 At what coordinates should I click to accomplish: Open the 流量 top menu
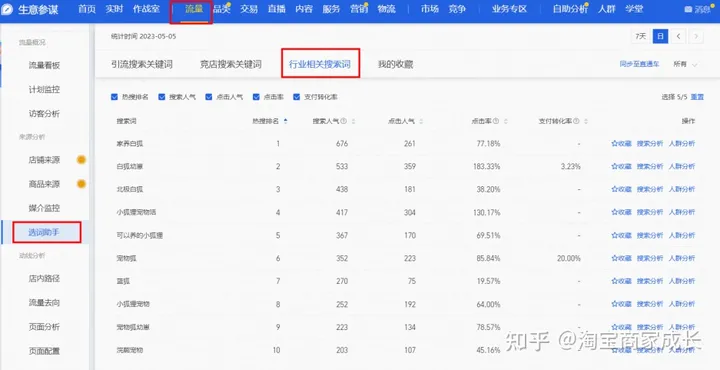[194, 9]
